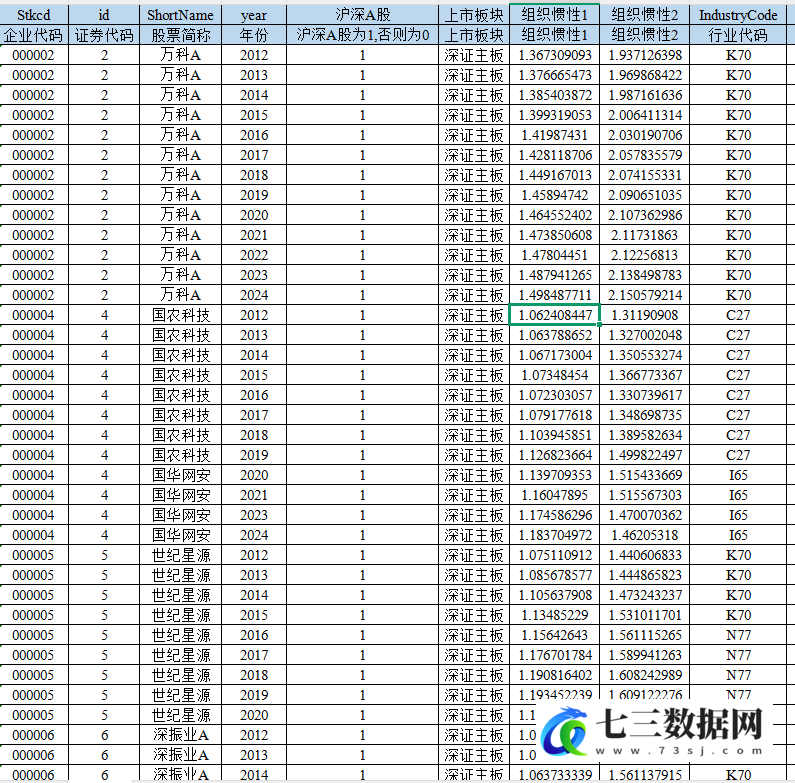795x783 pixels.
Task: Select cell with value 1.561137915
Action: pos(645,774)
